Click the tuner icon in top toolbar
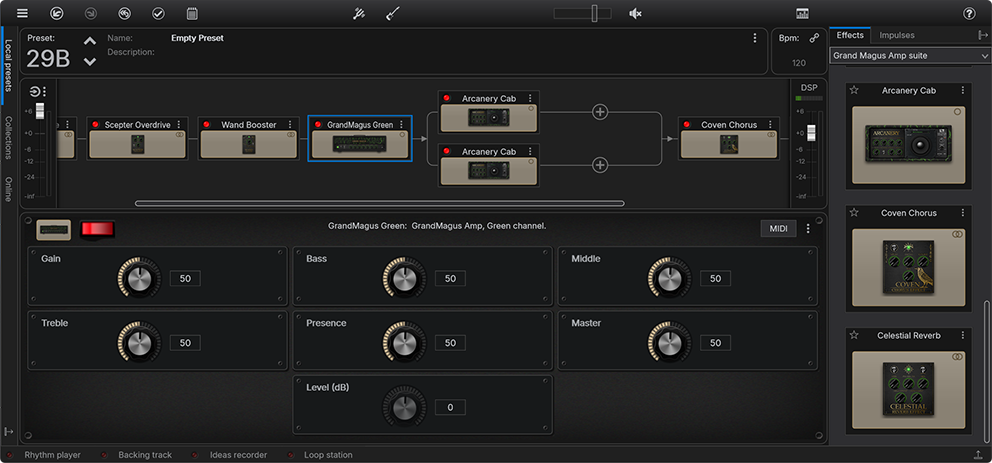The image size is (992, 463). click(x=359, y=13)
